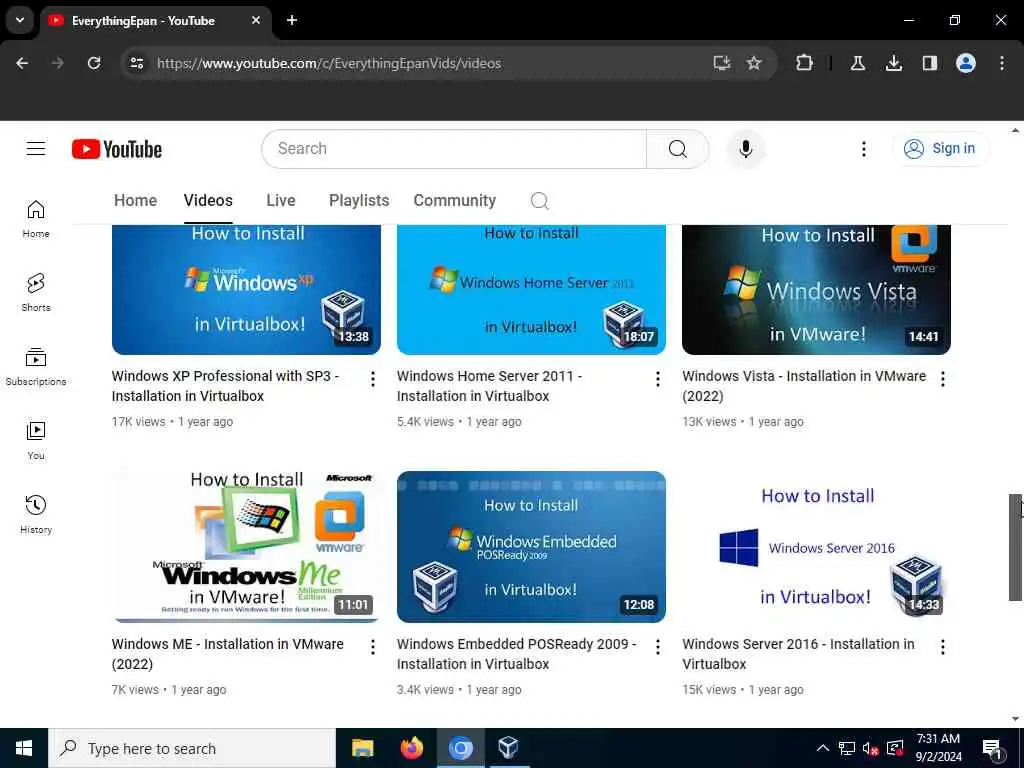Click title Windows ME - Installation in VMware
1024x768 pixels.
[x=227, y=654]
